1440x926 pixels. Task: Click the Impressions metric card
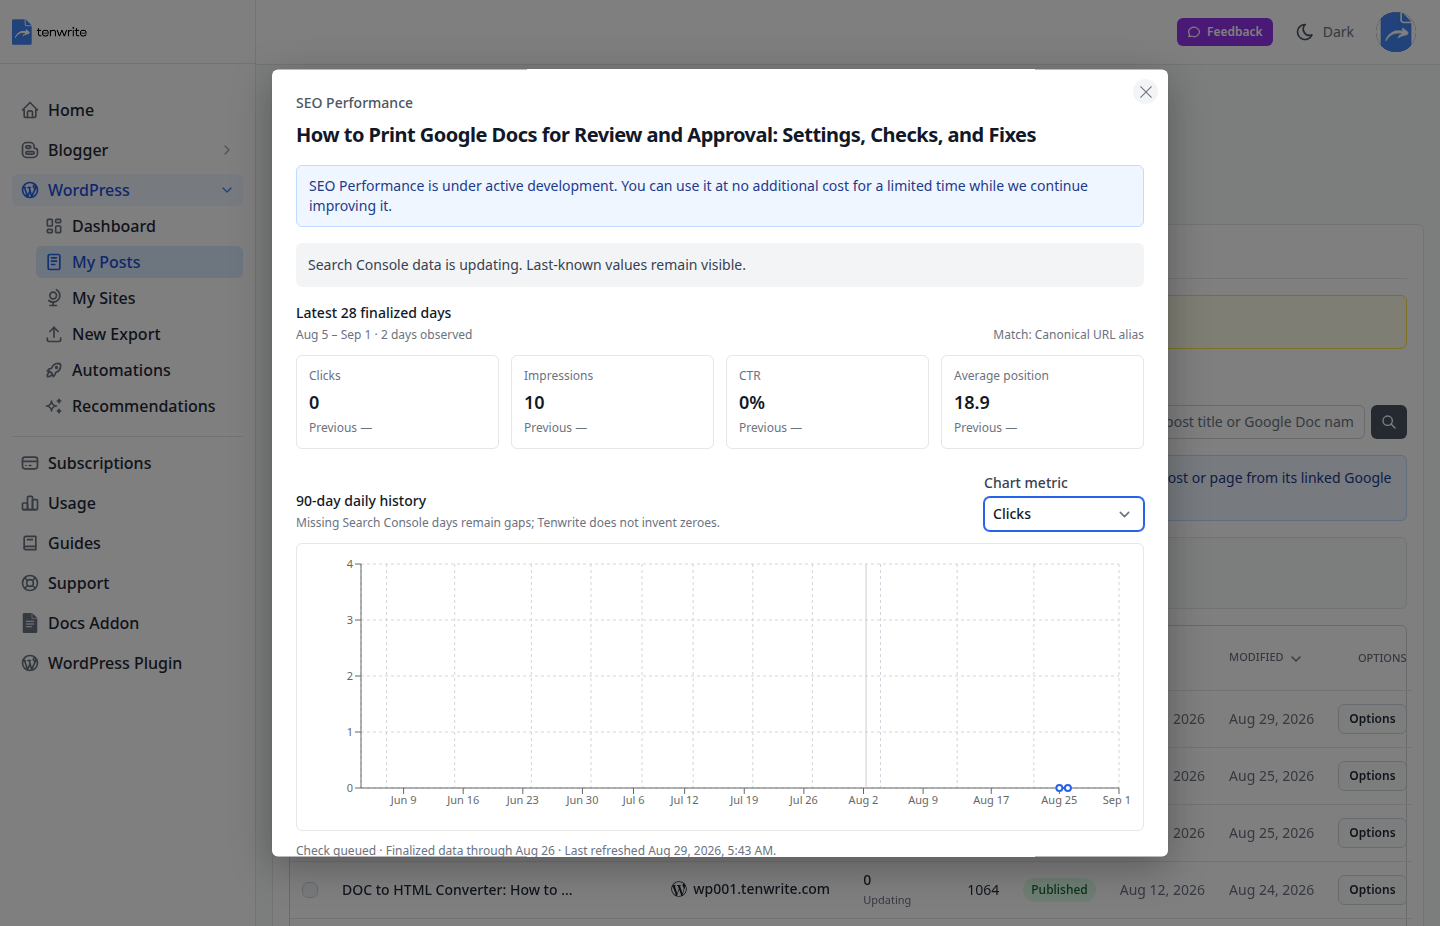click(x=612, y=402)
